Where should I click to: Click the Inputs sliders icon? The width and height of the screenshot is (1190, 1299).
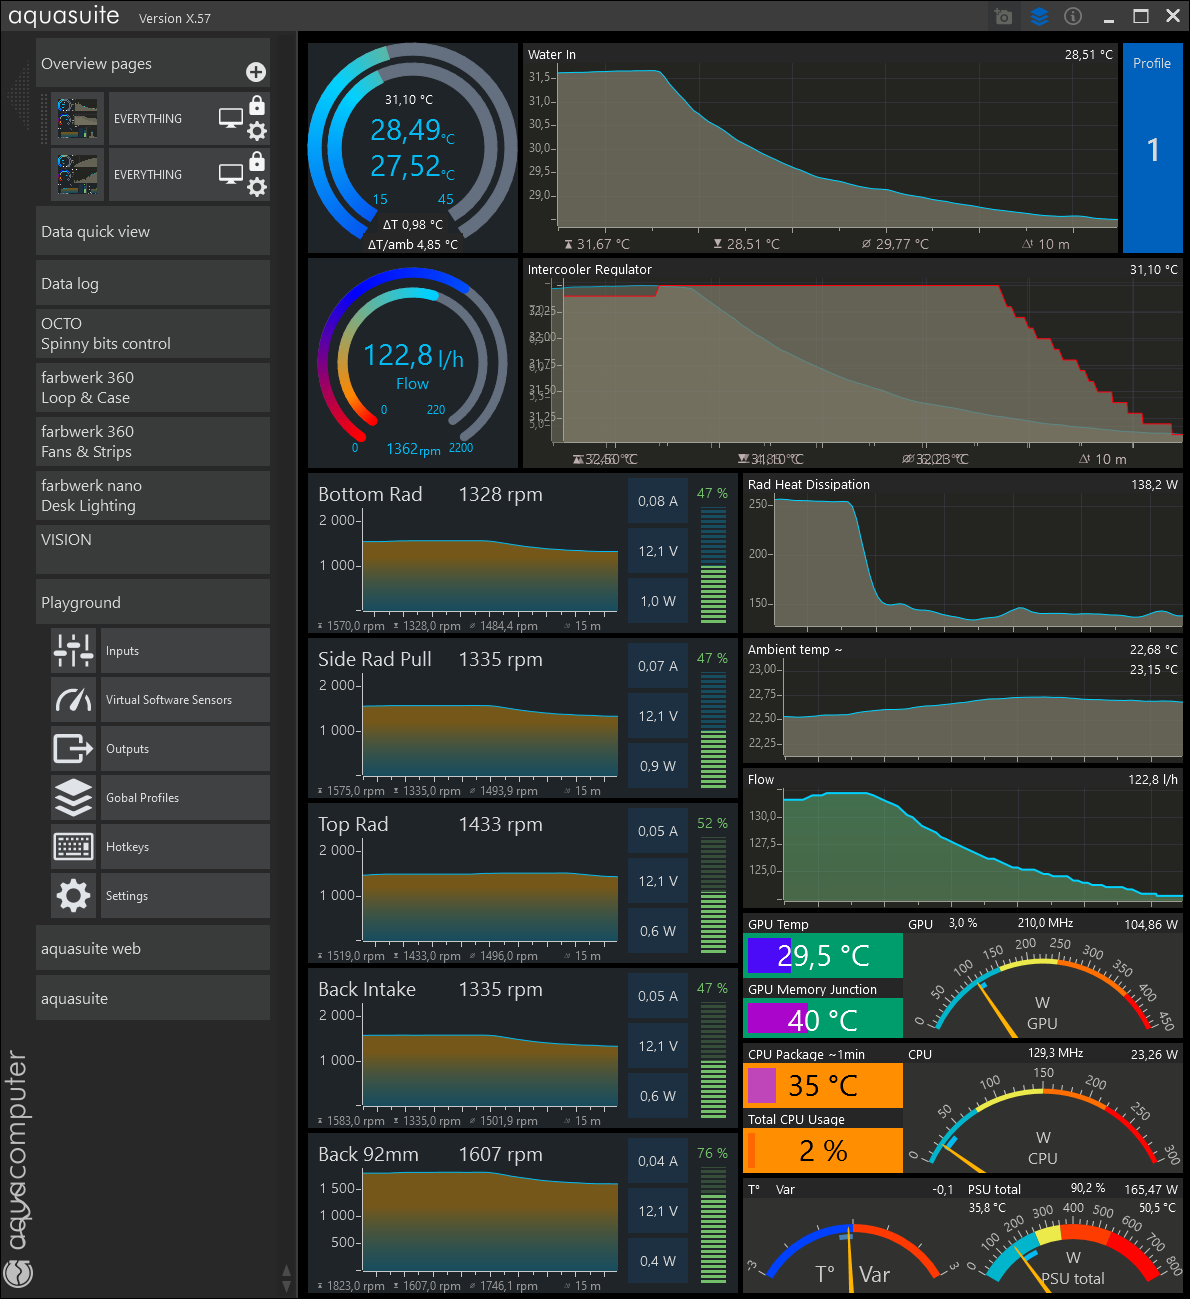point(74,651)
